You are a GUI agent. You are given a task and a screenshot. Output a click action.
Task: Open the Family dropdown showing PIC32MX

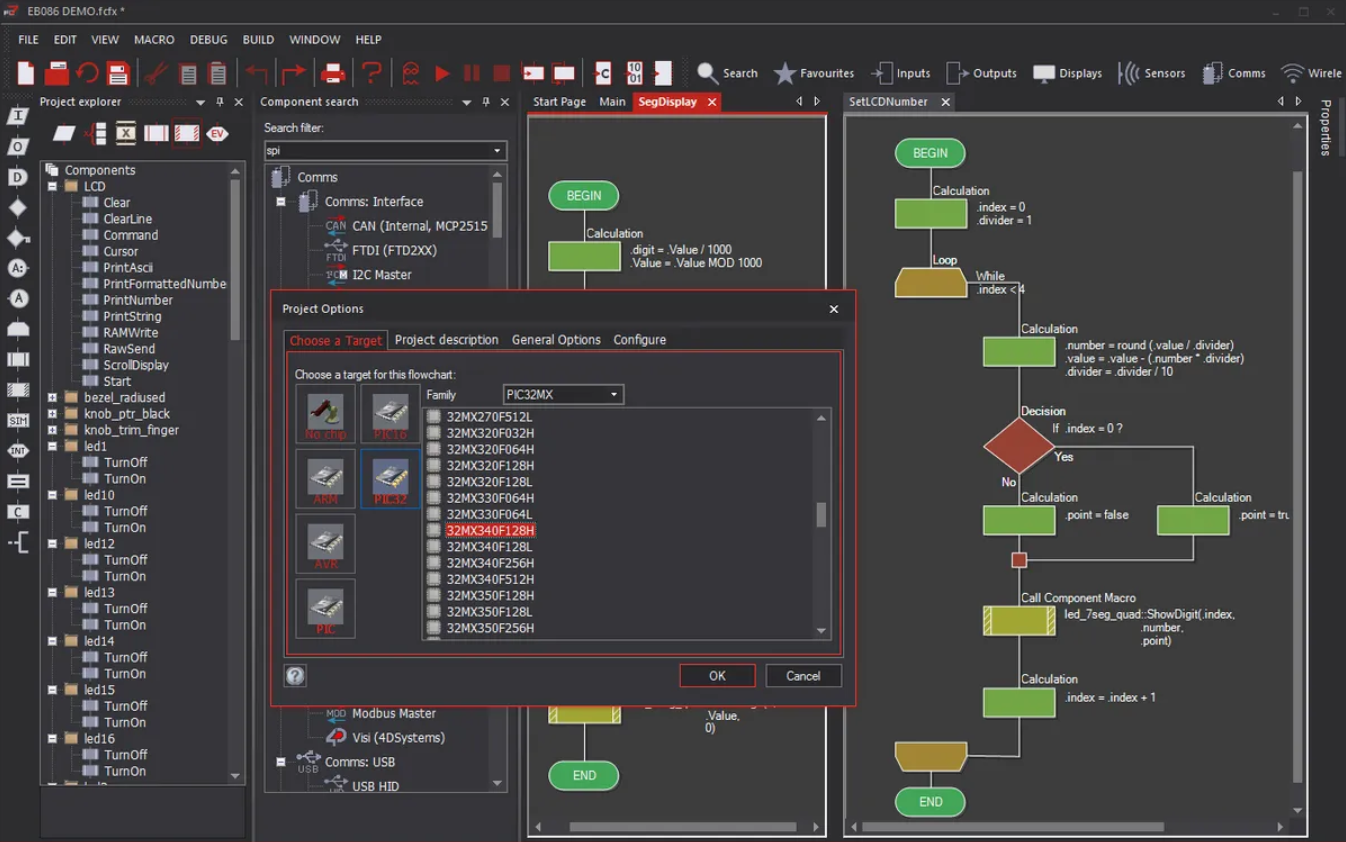[563, 394]
